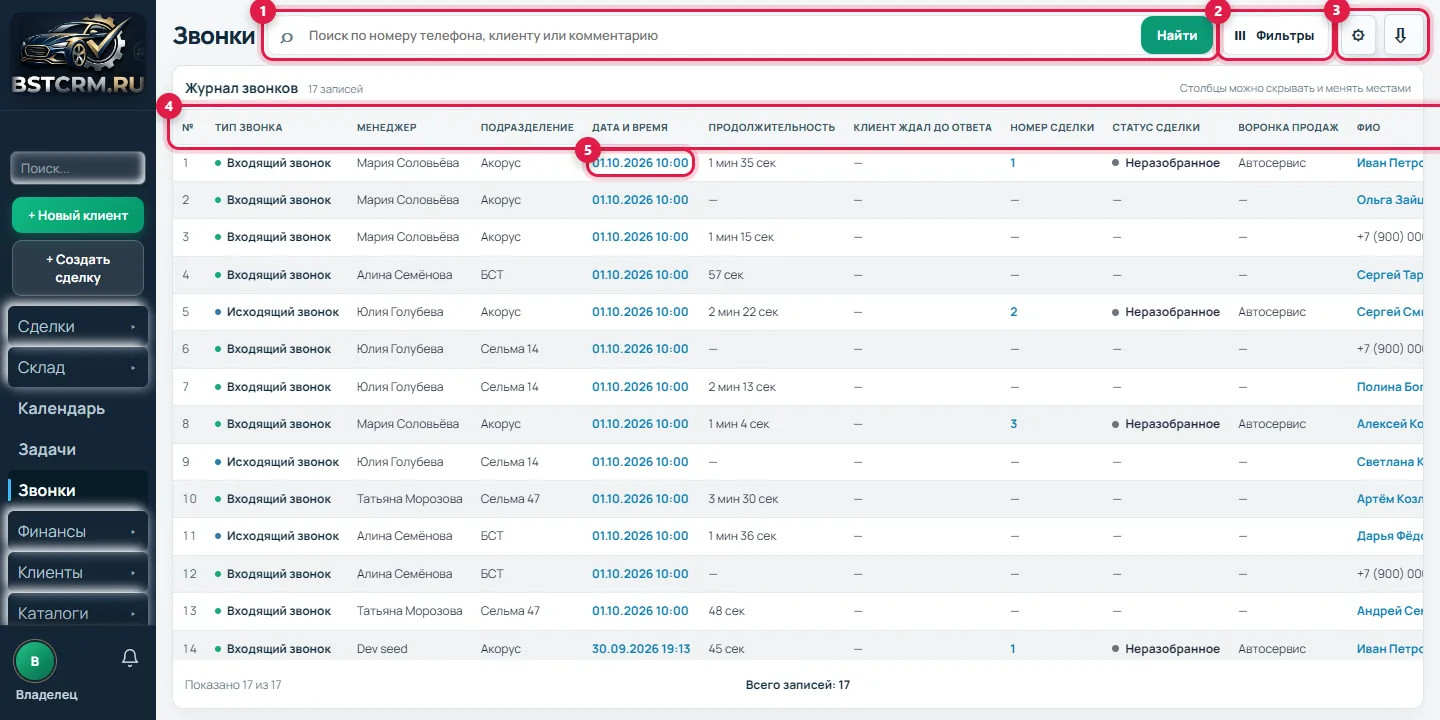Click the "Dev seed" manager cell
The width and height of the screenshot is (1440, 720).
click(x=382, y=649)
